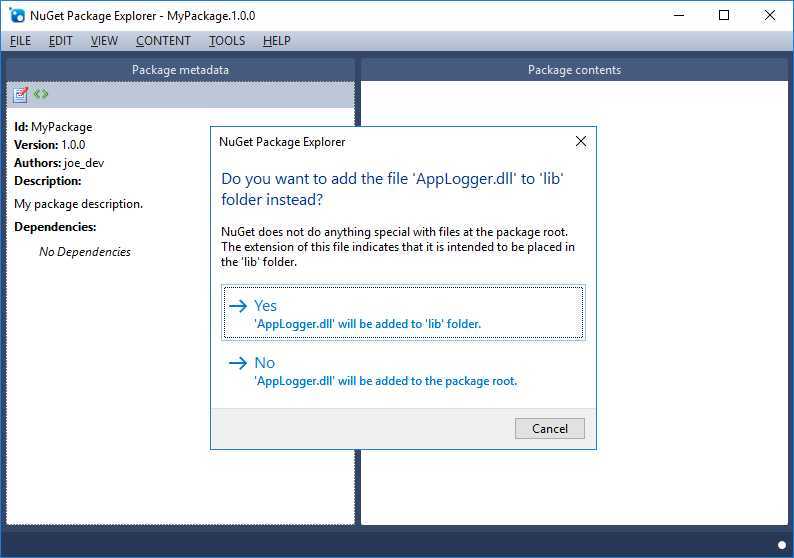Click 'My package description.' text
Image resolution: width=794 pixels, height=558 pixels.
tap(78, 204)
